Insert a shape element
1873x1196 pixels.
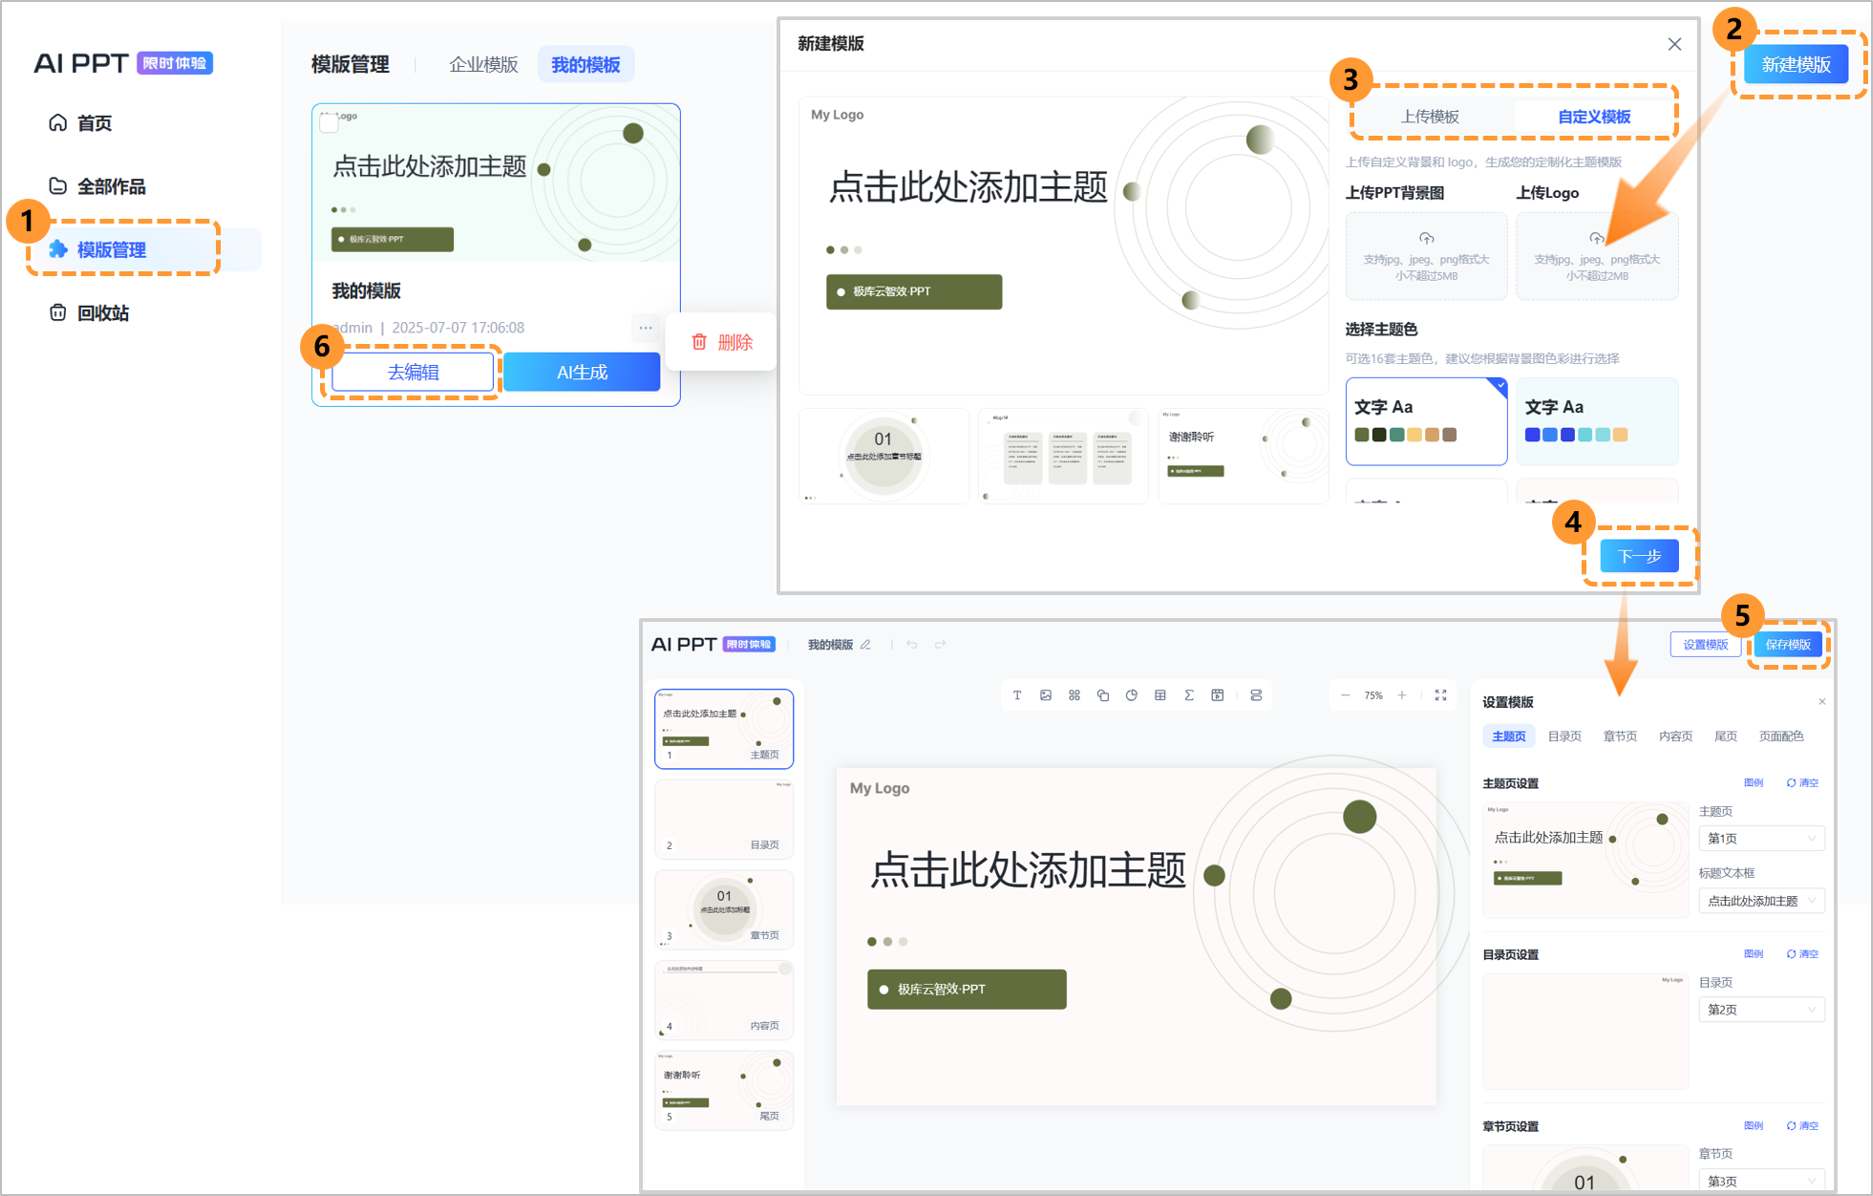click(1103, 695)
